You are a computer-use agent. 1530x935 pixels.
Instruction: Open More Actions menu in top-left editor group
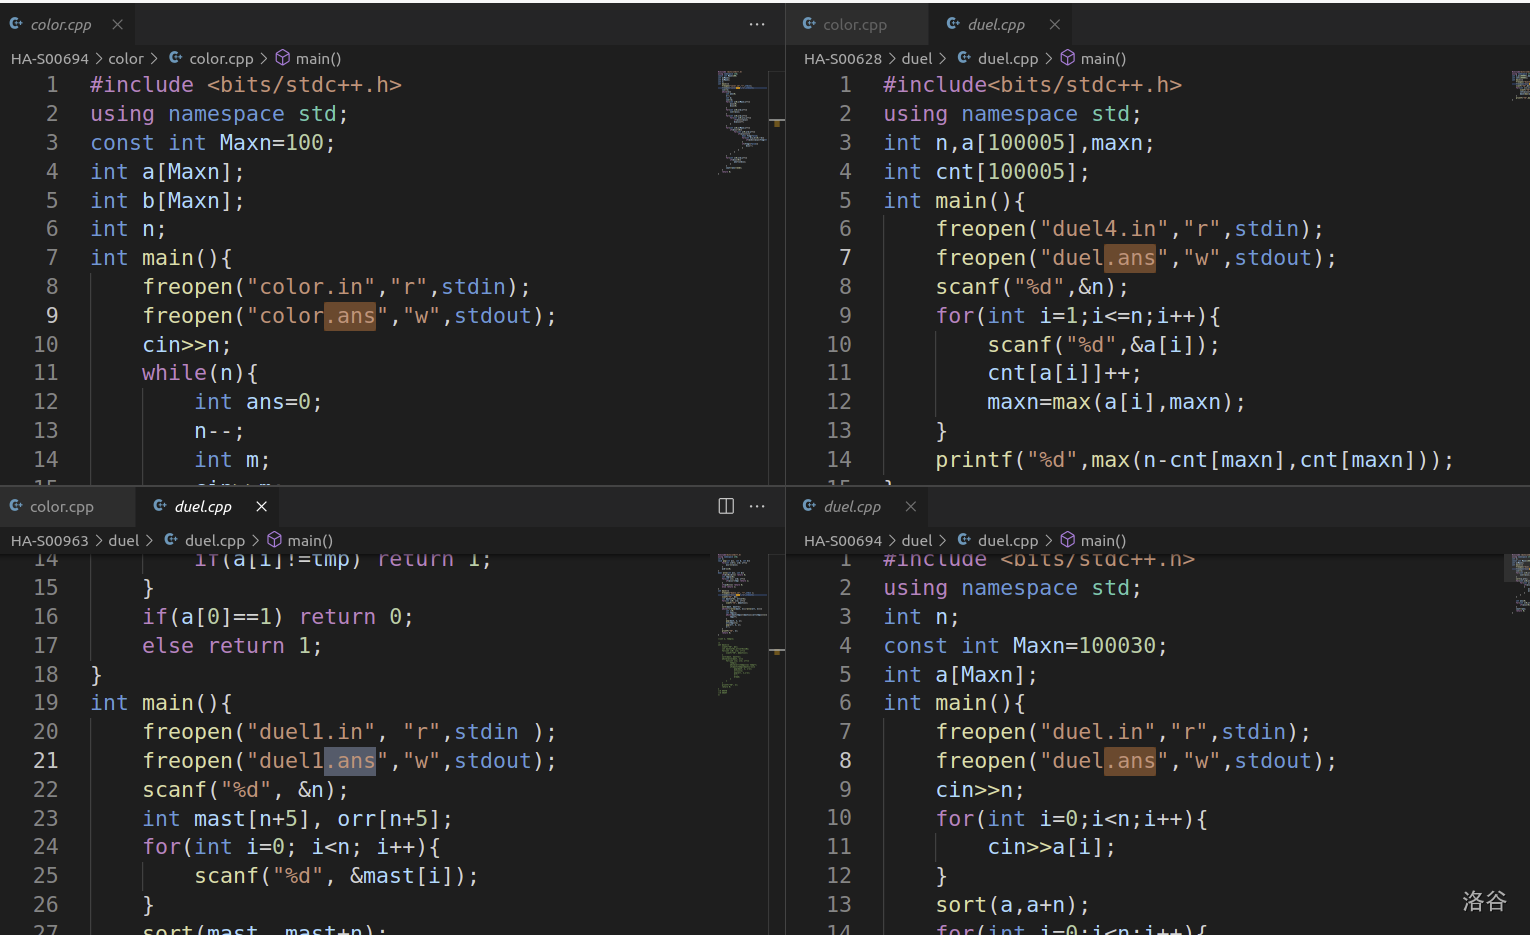757,24
